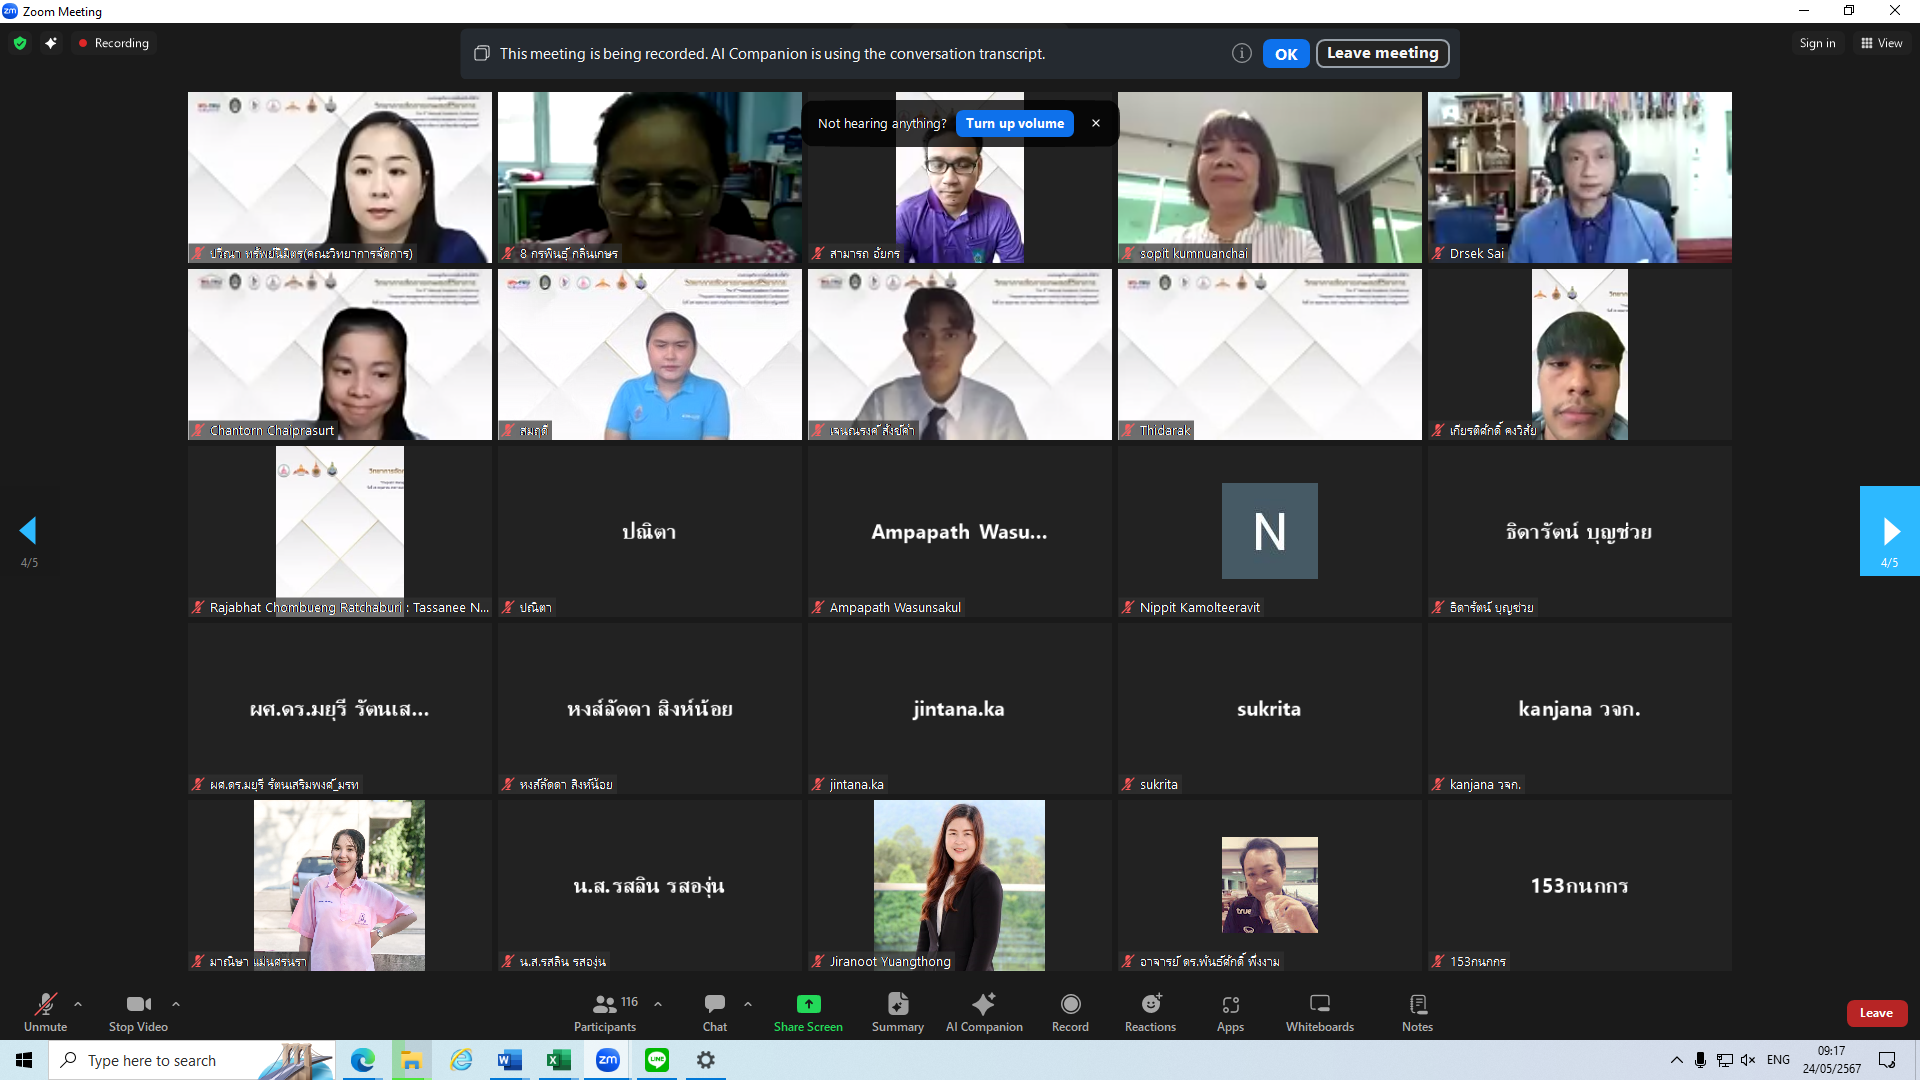Unmute the microphone
Viewport: 1920px width, 1080px height.
tap(45, 1004)
